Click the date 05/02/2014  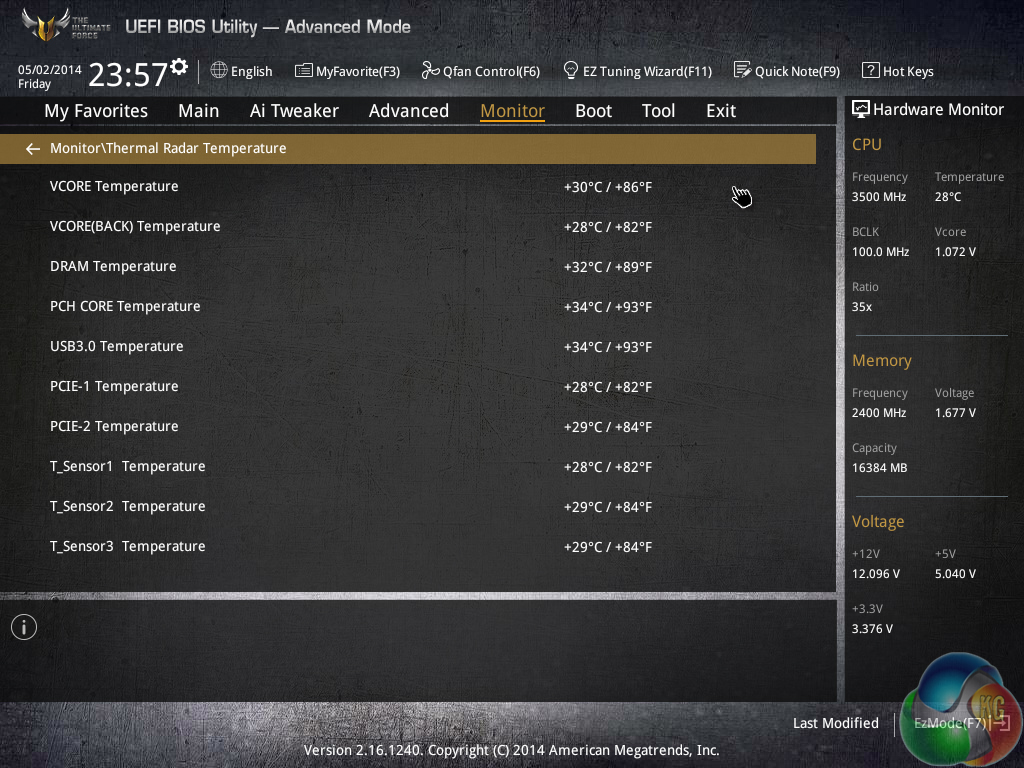coord(50,69)
